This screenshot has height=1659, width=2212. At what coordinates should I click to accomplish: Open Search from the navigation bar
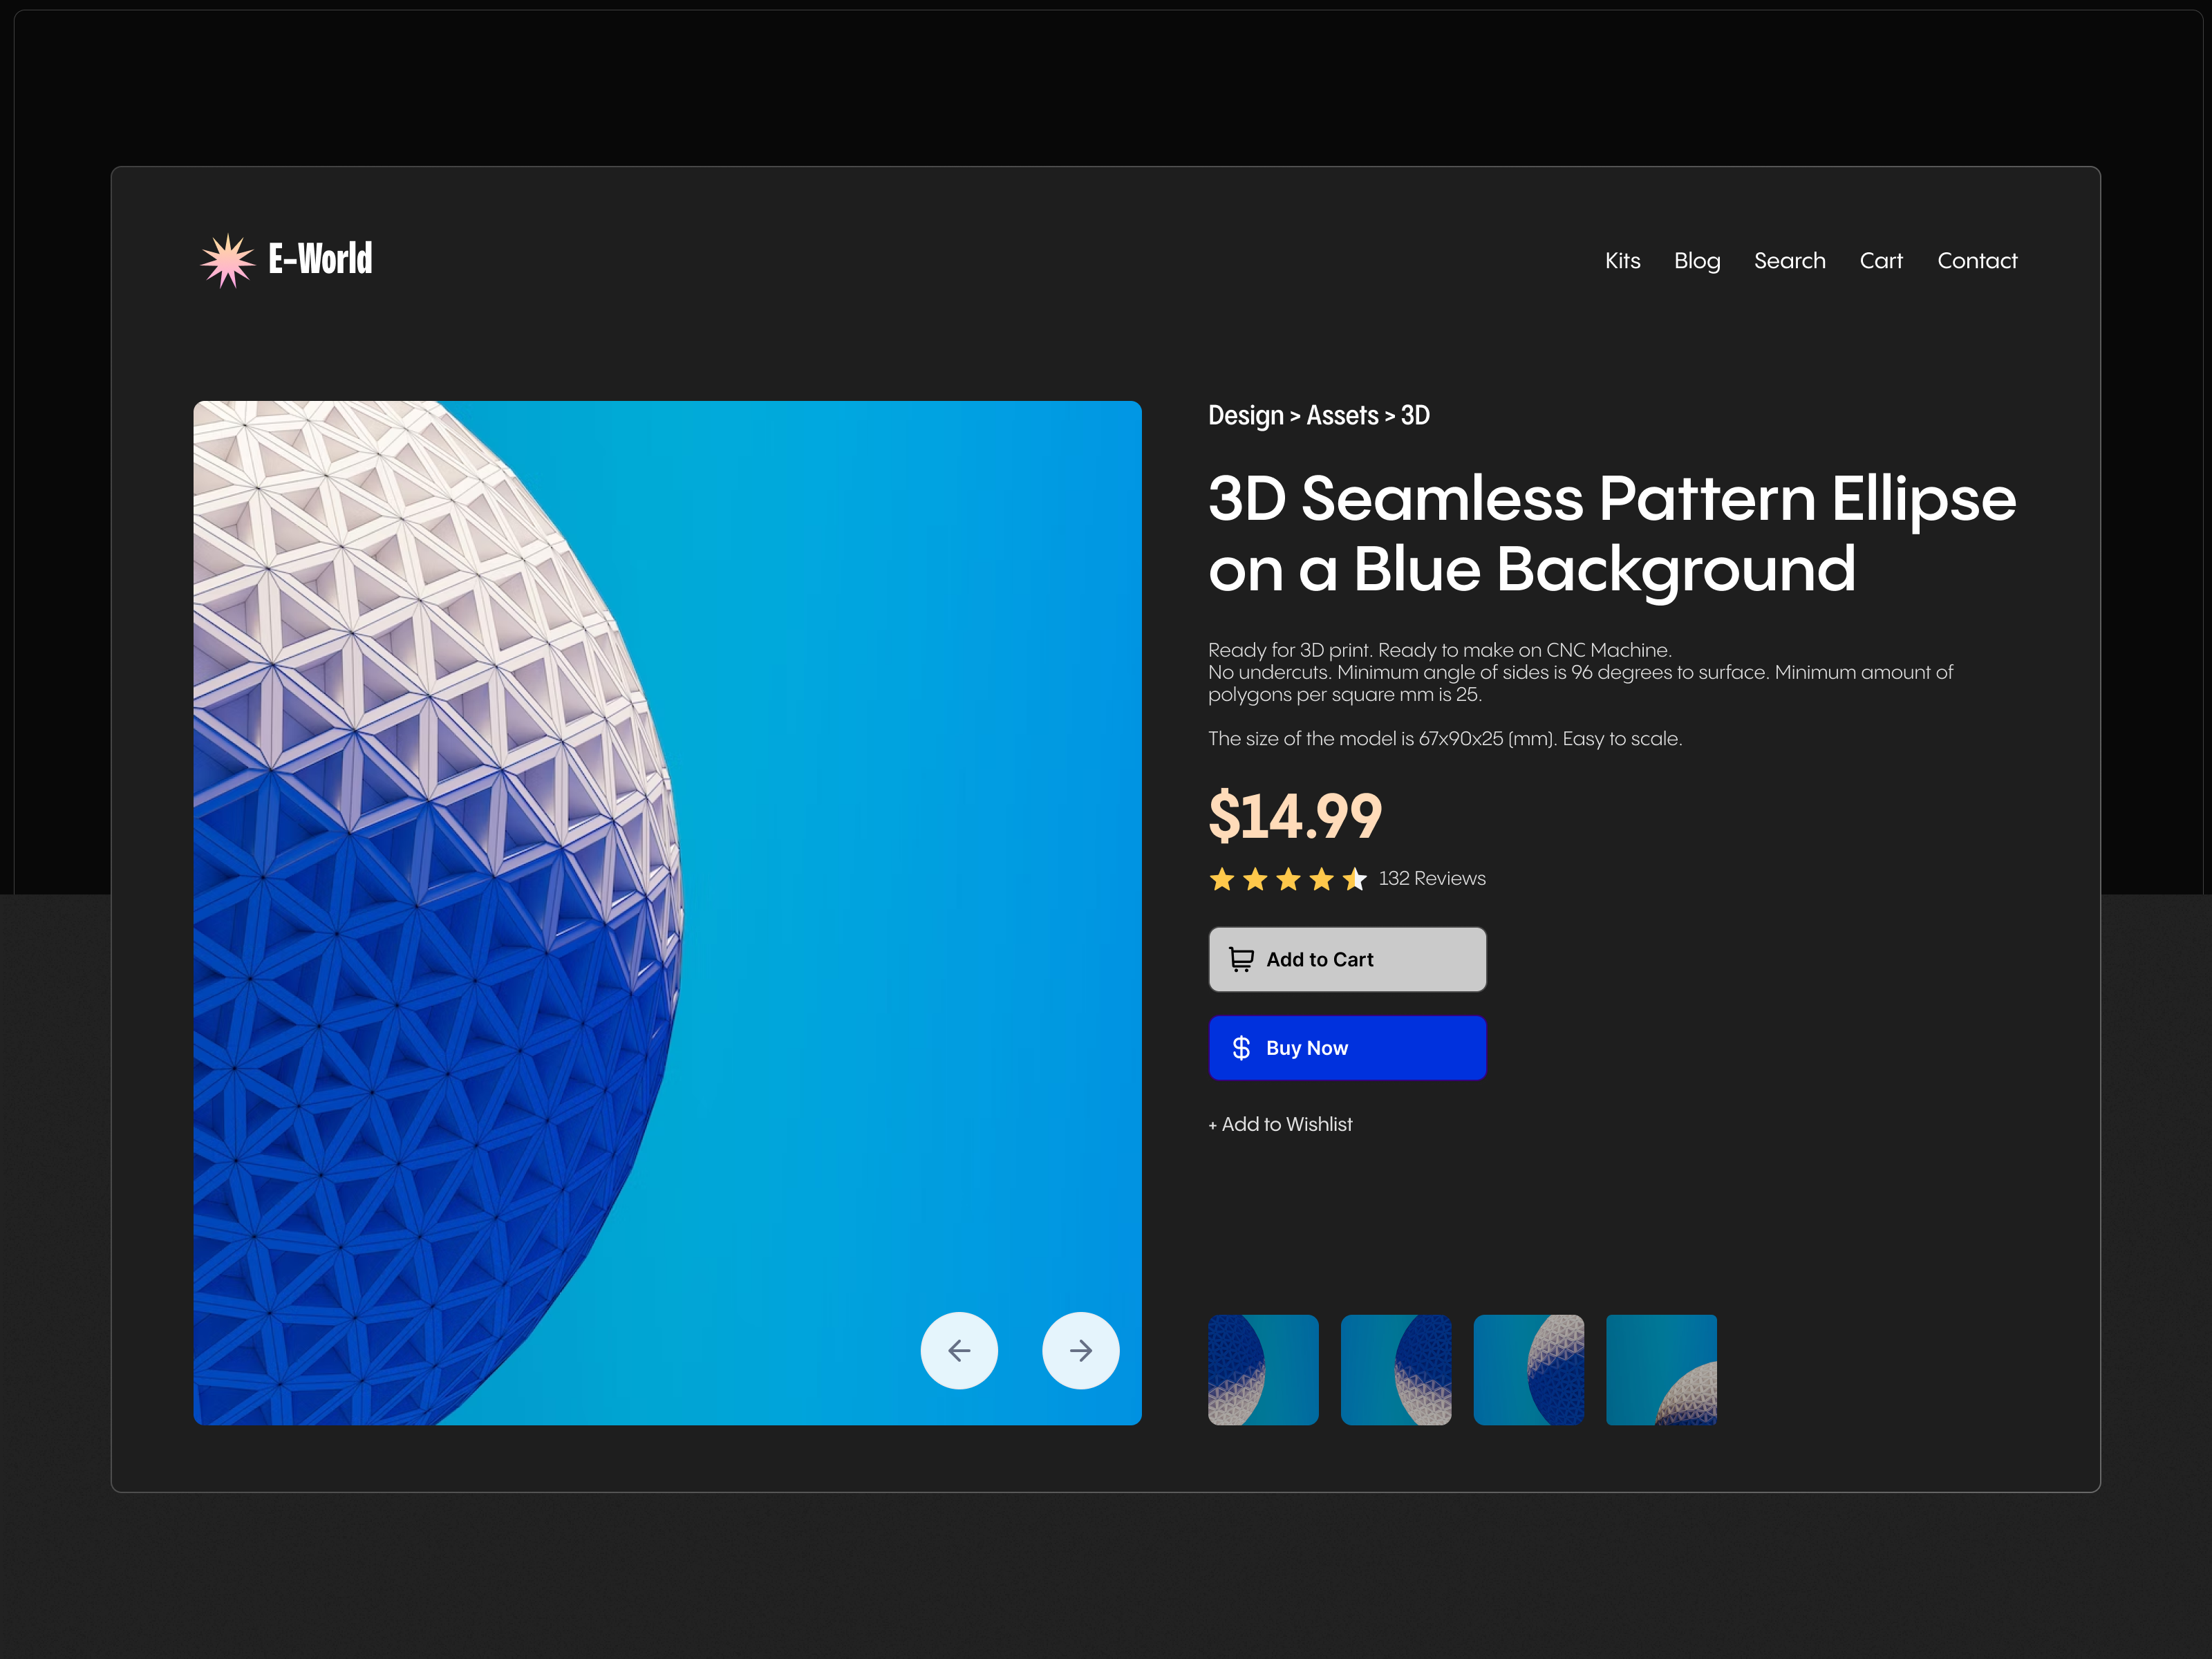pyautogui.click(x=1789, y=261)
